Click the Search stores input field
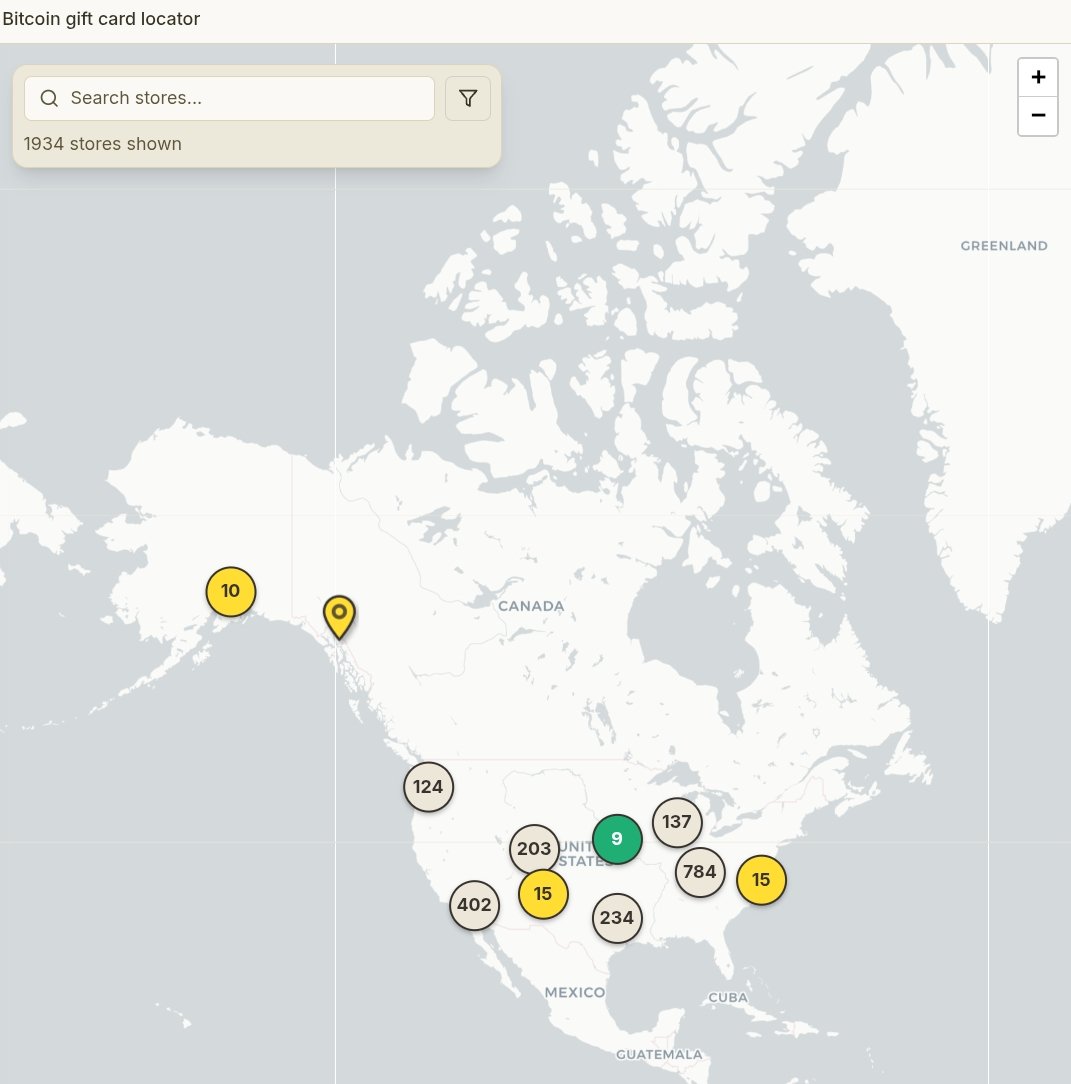The image size is (1071, 1084). click(x=230, y=98)
